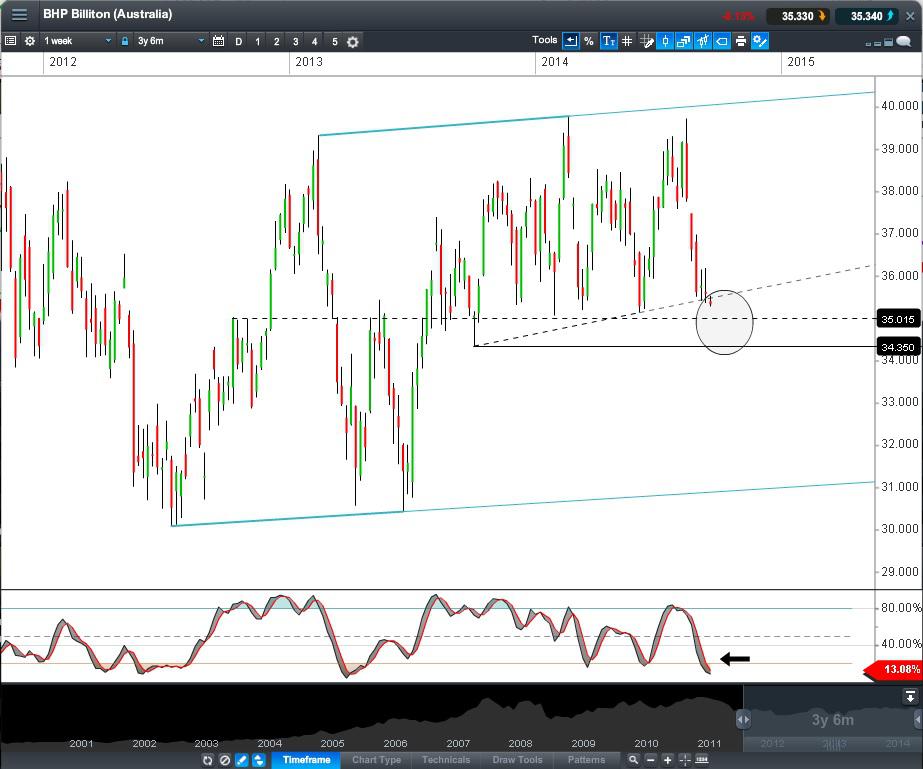Toggle percentage scale button
The image size is (923, 769).
click(589, 41)
